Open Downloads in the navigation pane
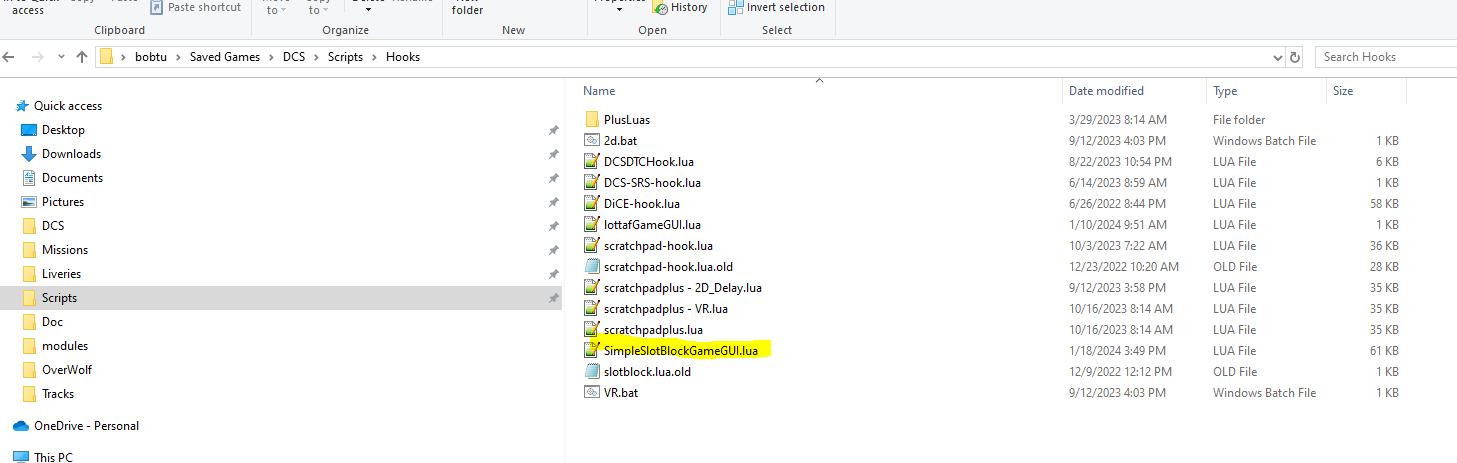The image size is (1457, 463). pyautogui.click(x=71, y=154)
